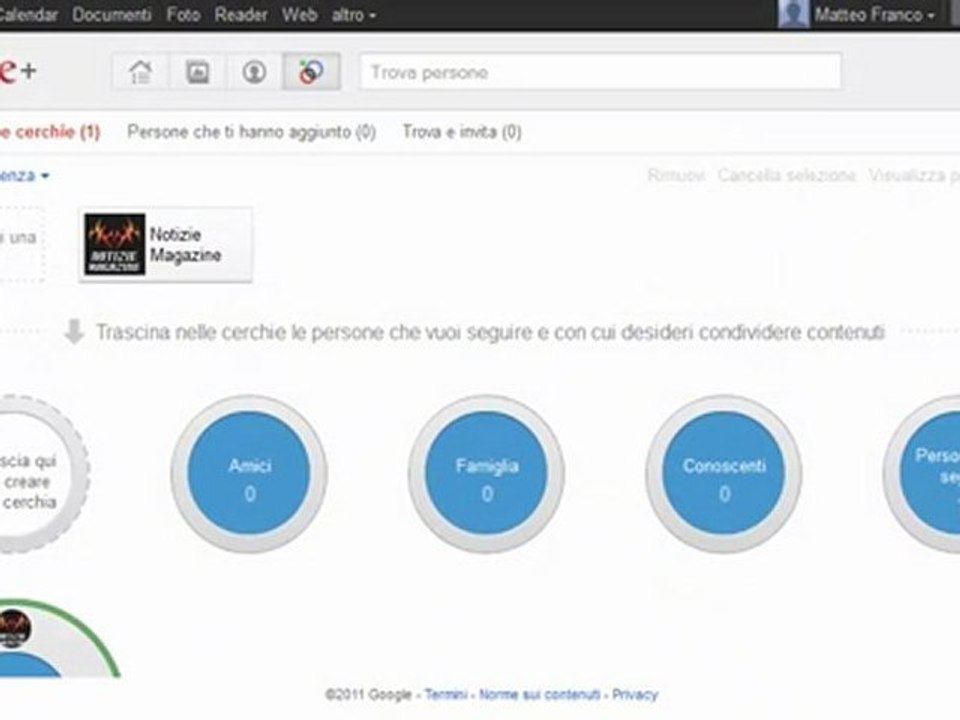Click the Rimuovi action

(x=676, y=176)
